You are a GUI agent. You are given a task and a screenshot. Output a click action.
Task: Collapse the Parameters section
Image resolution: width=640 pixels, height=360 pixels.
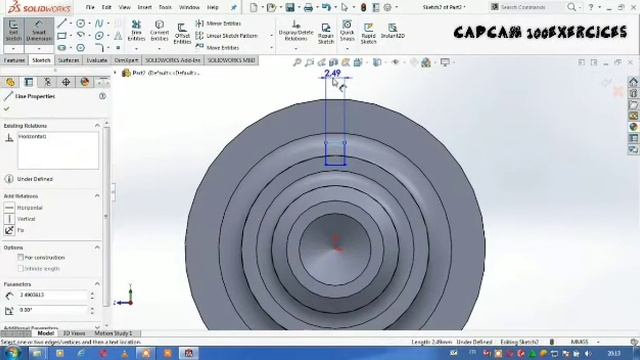pos(97,284)
